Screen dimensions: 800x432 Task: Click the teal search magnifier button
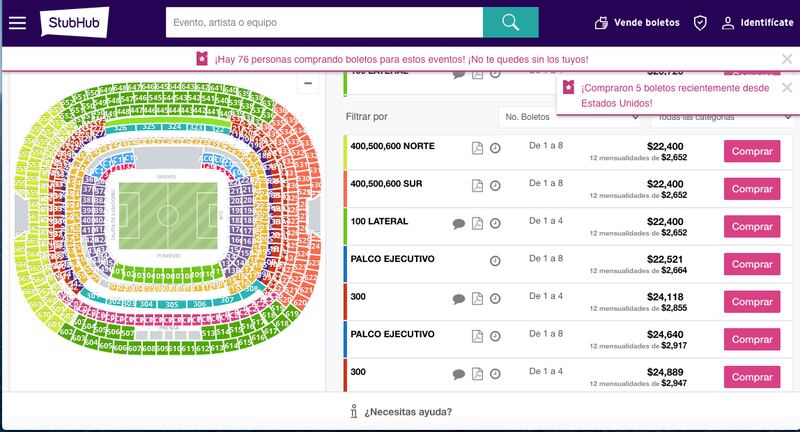pyautogui.click(x=510, y=22)
